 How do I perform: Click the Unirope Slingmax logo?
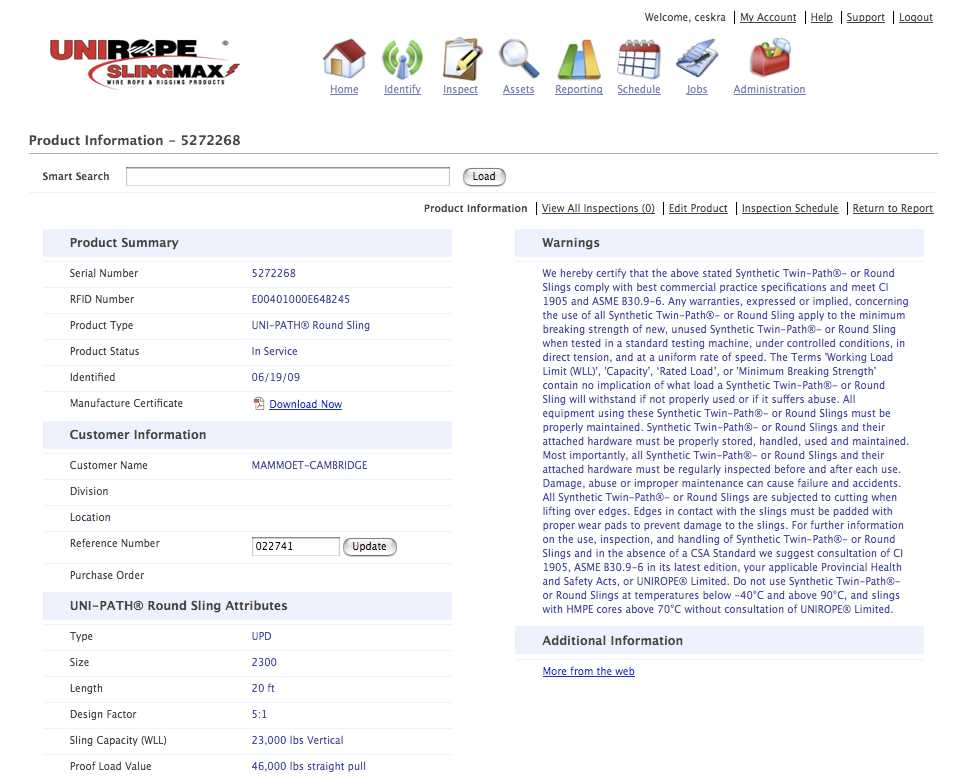(x=144, y=62)
